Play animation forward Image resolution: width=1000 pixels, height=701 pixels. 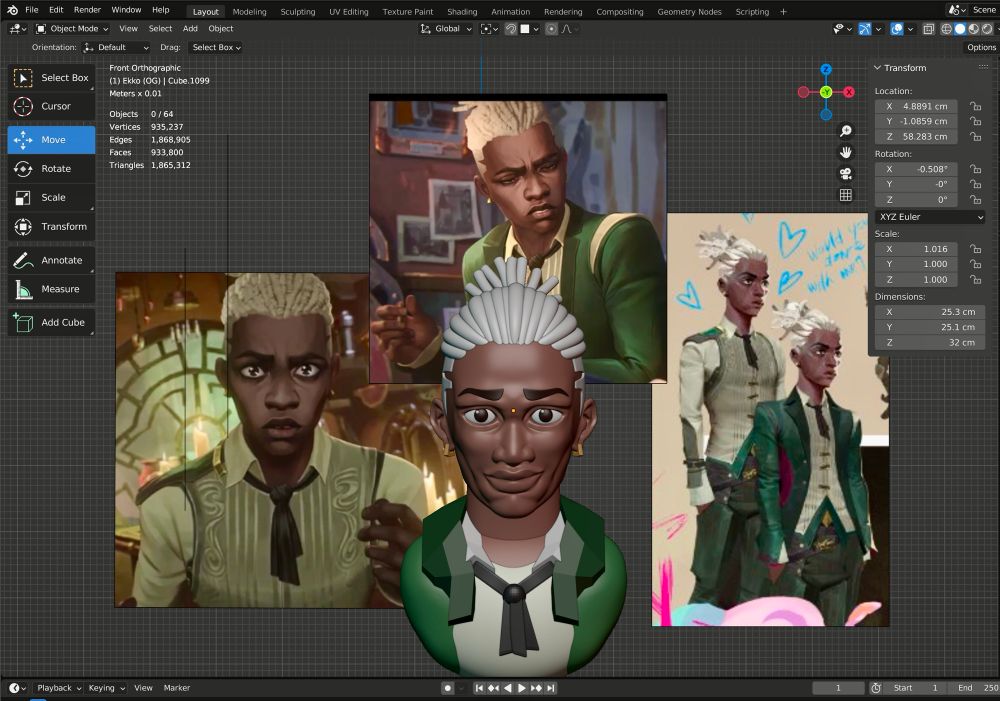pyautogui.click(x=522, y=688)
